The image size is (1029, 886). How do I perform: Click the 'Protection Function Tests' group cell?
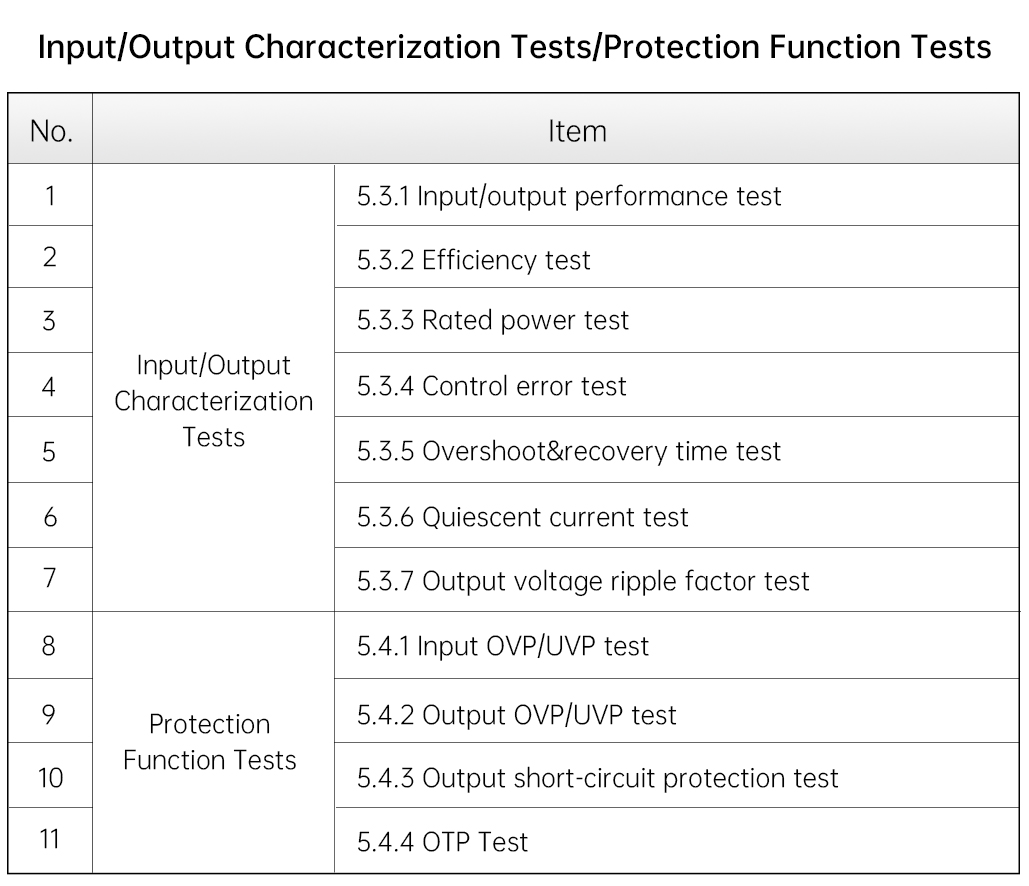pyautogui.click(x=210, y=742)
